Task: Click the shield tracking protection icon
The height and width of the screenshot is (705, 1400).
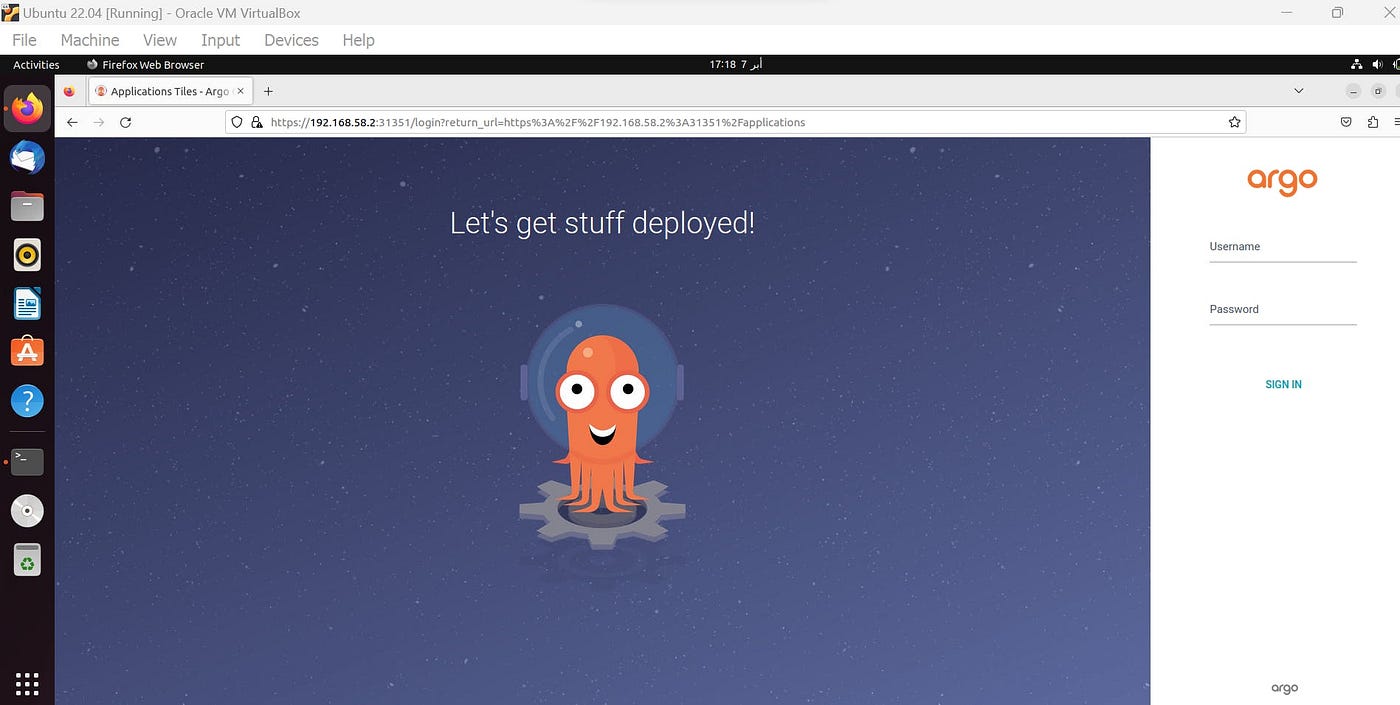Action: (237, 122)
